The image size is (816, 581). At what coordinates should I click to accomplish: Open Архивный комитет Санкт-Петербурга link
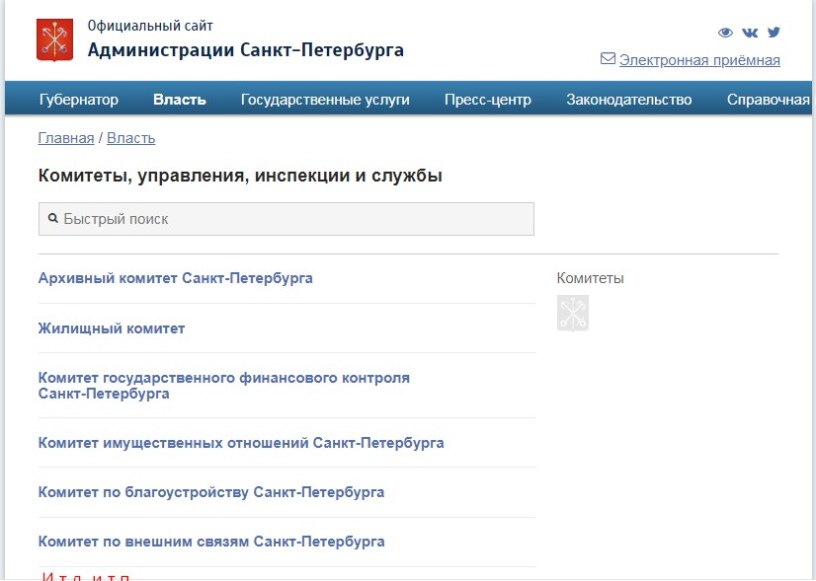175,278
